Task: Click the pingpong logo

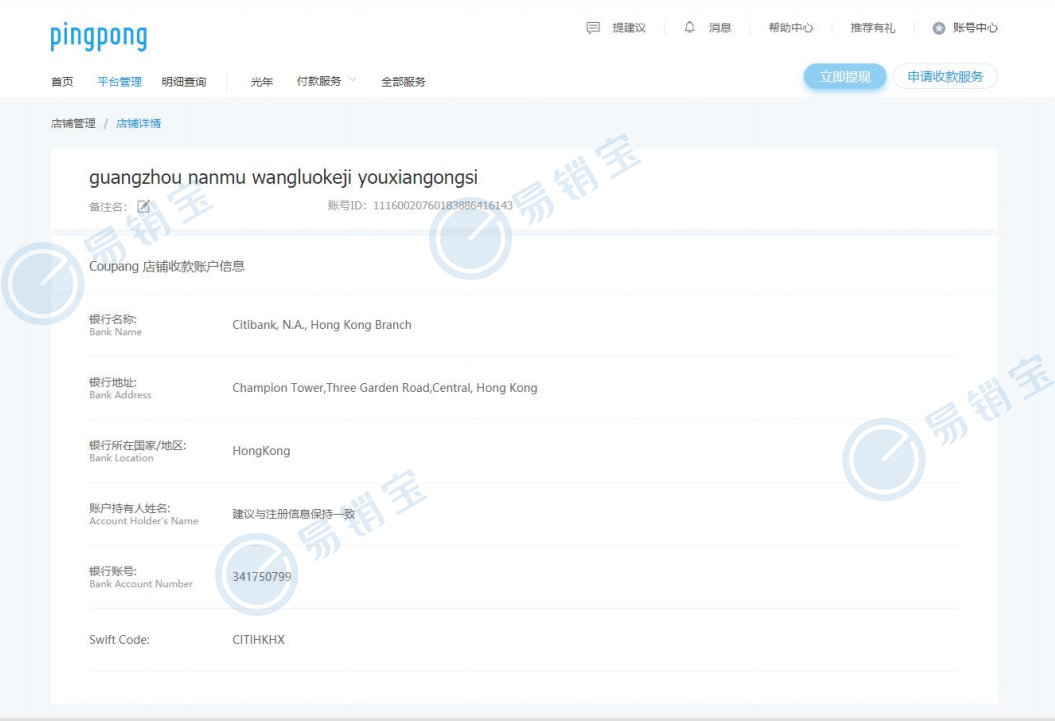Action: [99, 37]
